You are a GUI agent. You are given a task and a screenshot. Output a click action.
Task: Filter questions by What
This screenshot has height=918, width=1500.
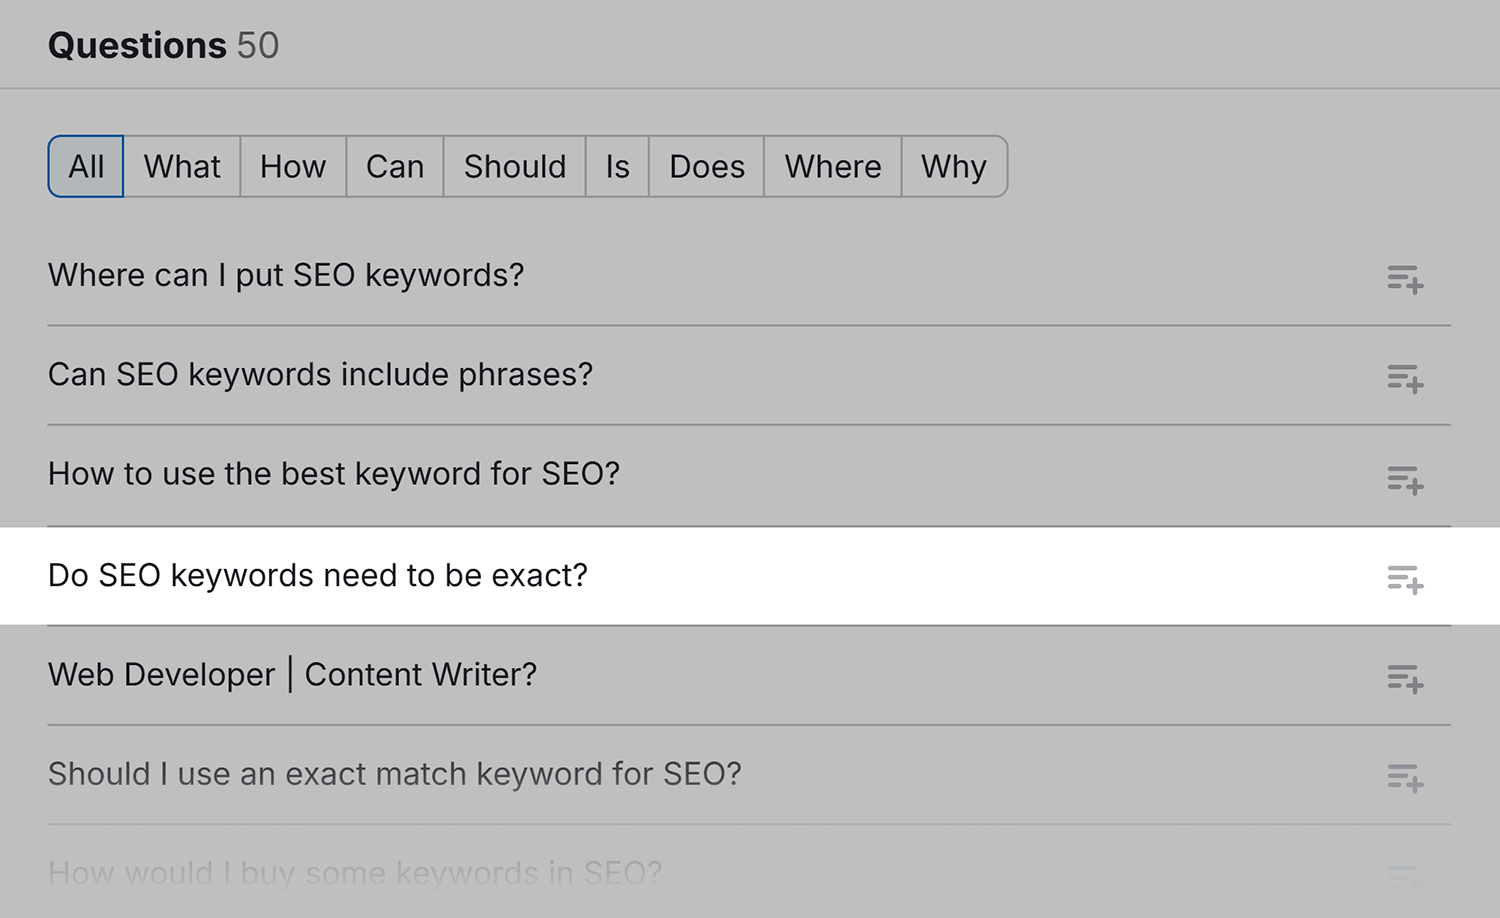(182, 166)
